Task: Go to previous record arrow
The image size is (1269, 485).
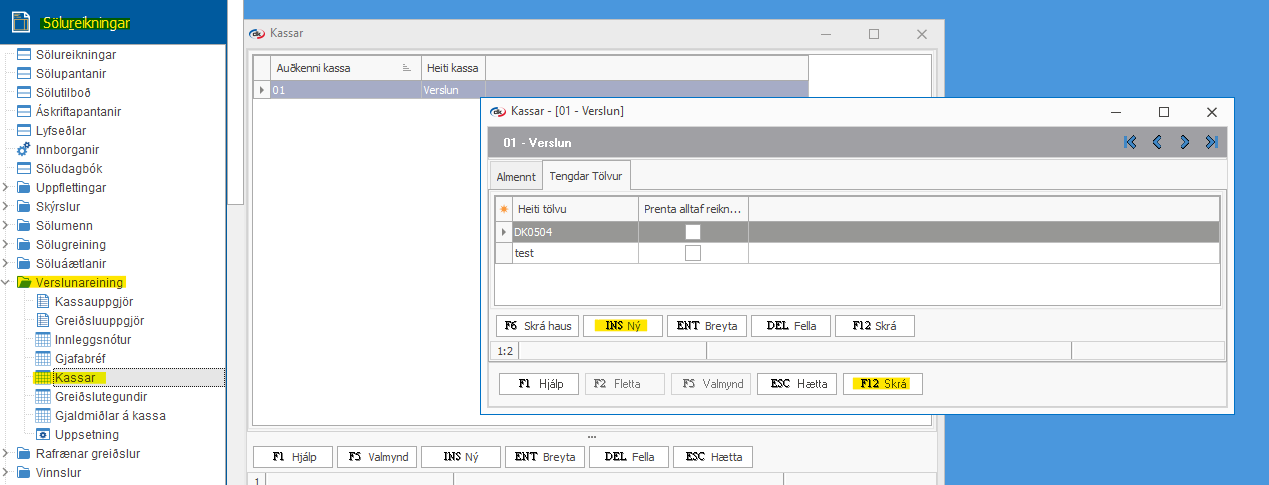Action: click(1157, 143)
